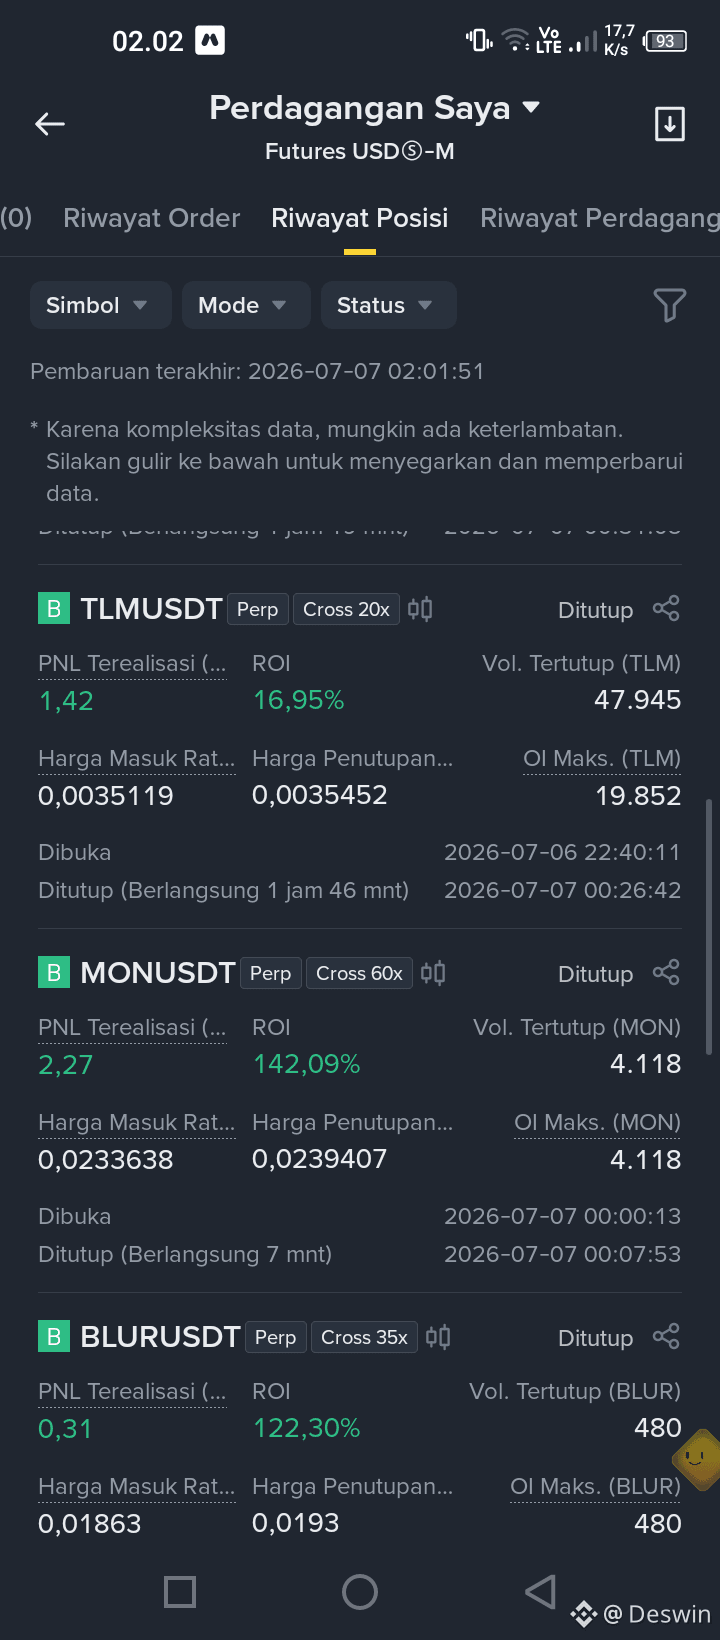The height and width of the screenshot is (1640, 720).
Task: Open MONUSDT candlestick chart icon
Action: 433,973
